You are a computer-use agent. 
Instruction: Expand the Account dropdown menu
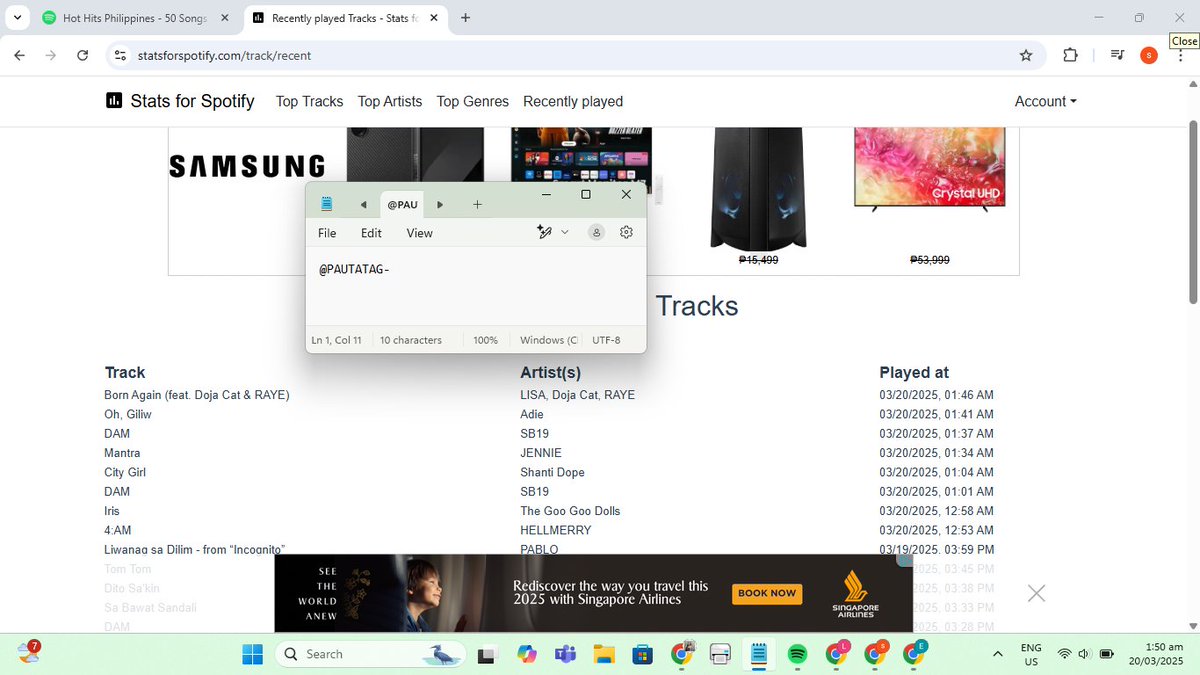click(x=1045, y=101)
